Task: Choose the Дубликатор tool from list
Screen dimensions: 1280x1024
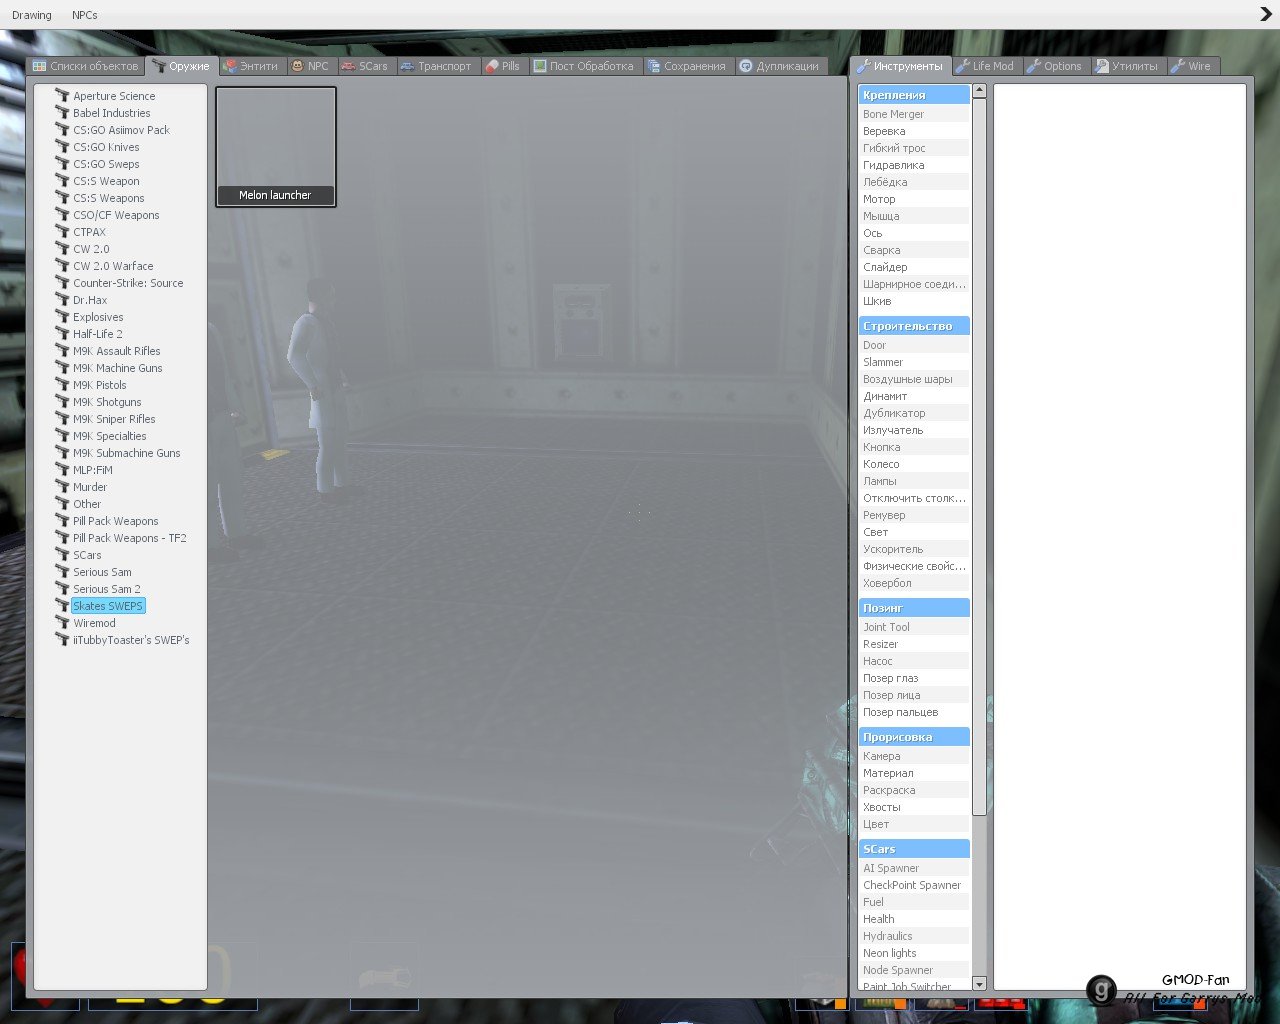Action: [x=894, y=413]
